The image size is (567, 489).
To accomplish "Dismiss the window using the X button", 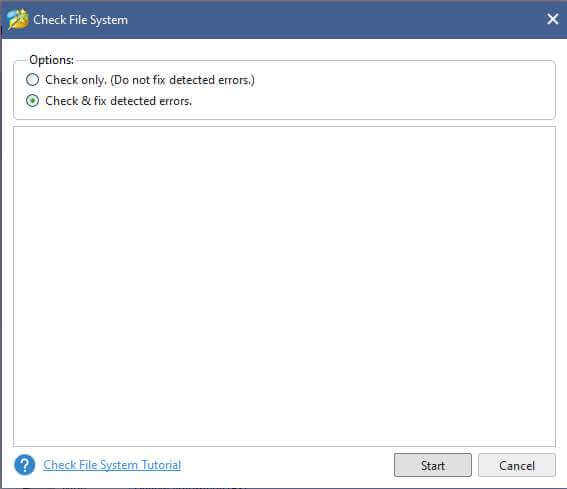I will [552, 19].
